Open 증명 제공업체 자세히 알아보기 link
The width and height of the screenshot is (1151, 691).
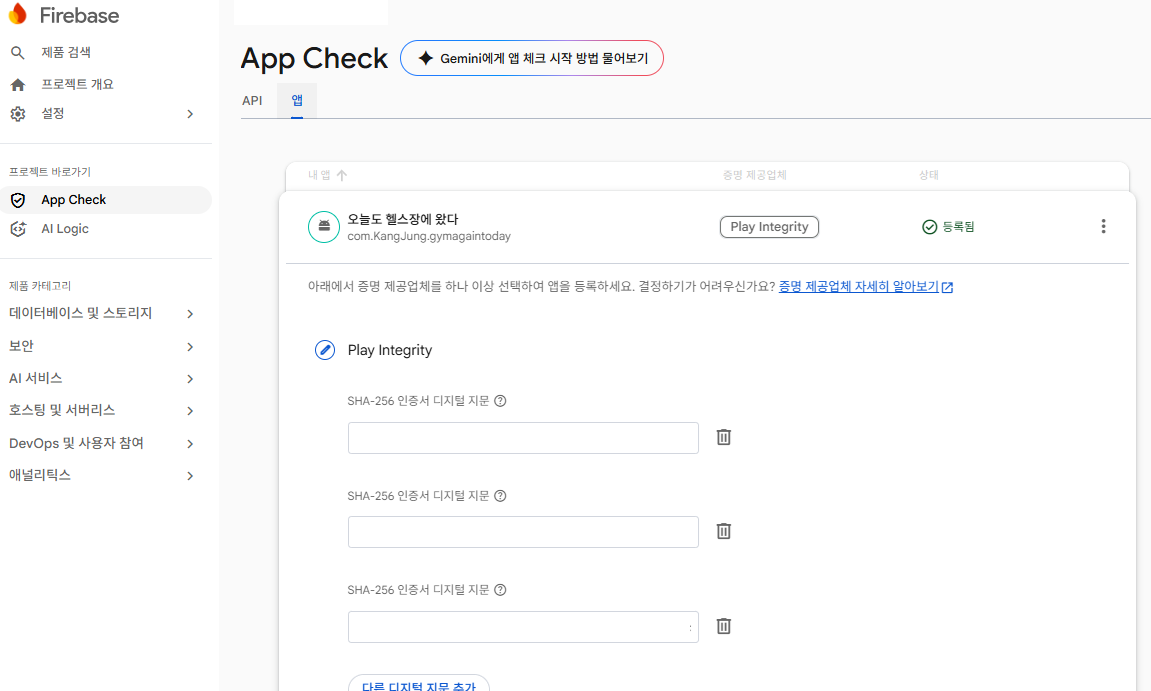click(858, 286)
